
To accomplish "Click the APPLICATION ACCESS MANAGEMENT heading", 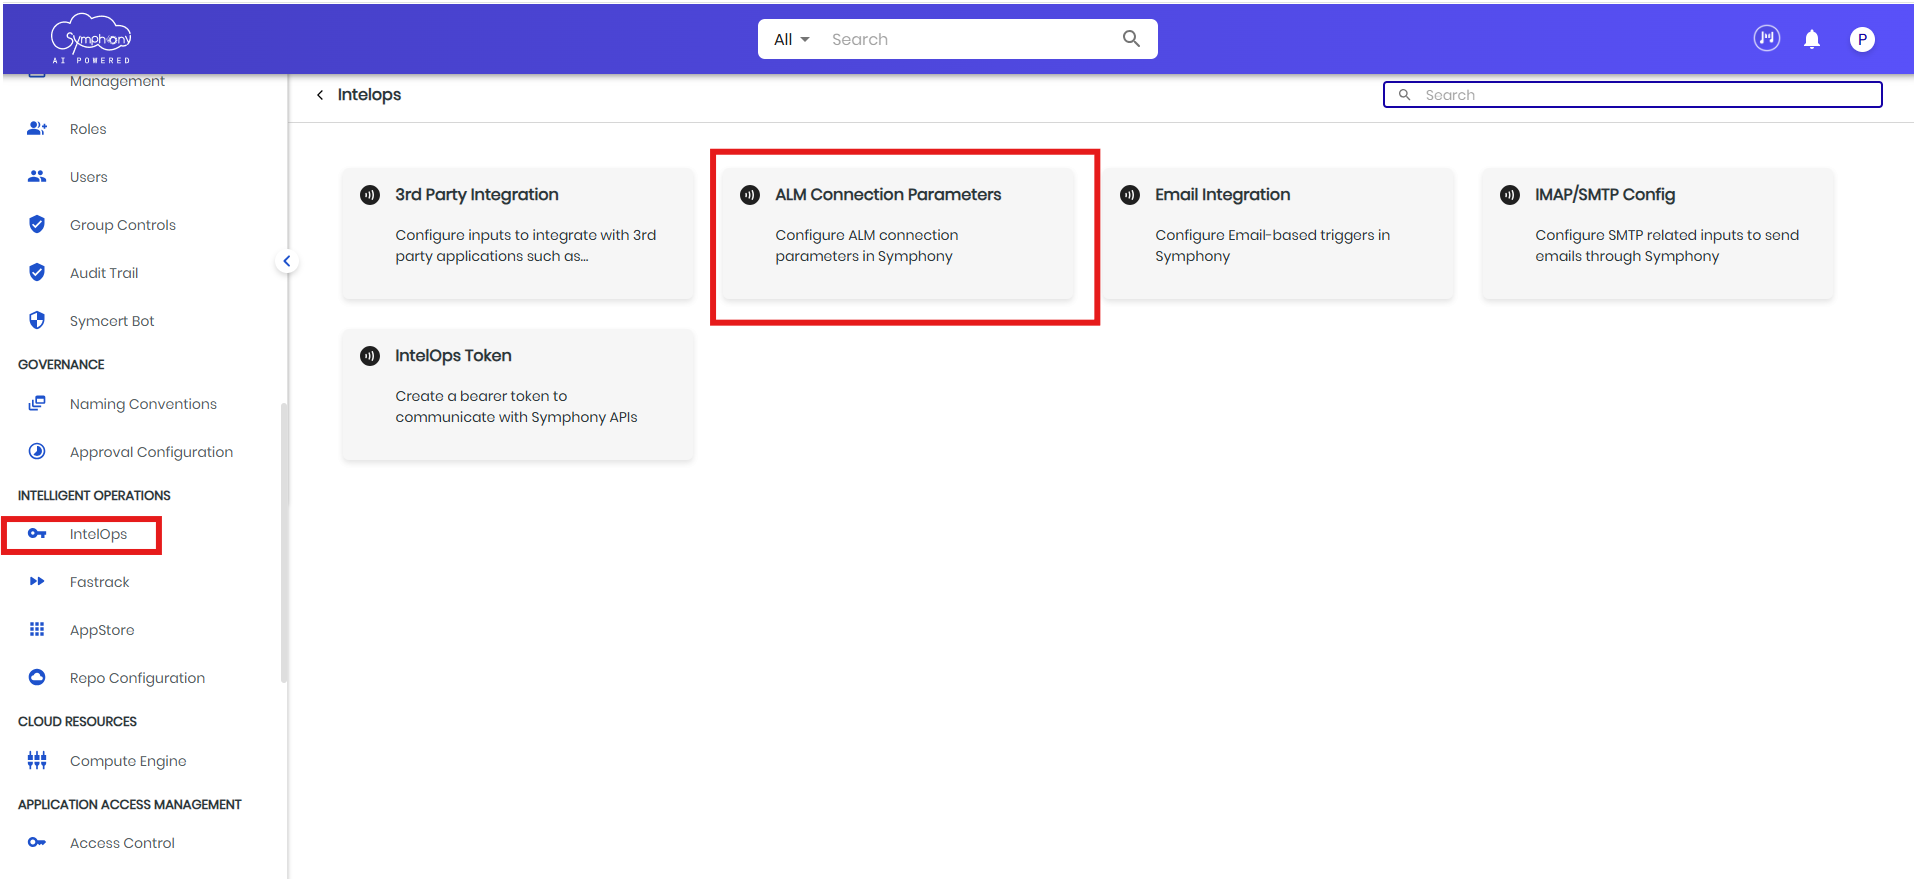I will click(130, 804).
